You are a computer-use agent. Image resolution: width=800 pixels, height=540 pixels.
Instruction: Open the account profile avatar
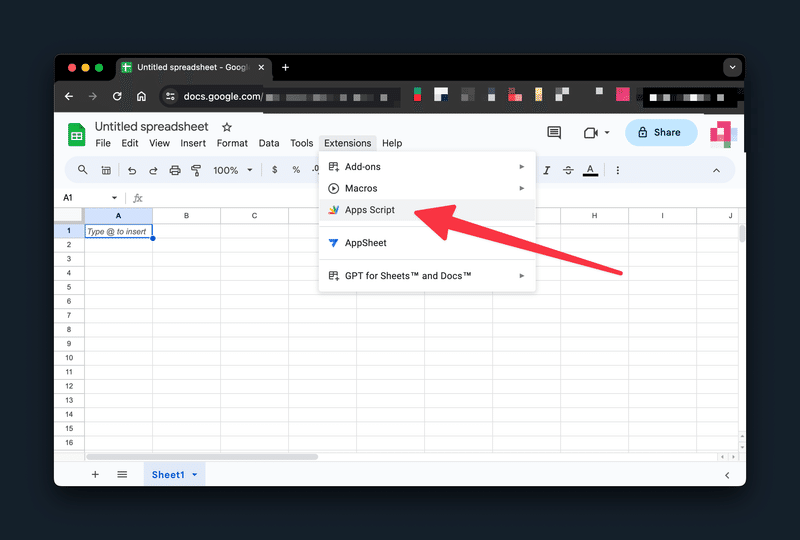coord(723,134)
